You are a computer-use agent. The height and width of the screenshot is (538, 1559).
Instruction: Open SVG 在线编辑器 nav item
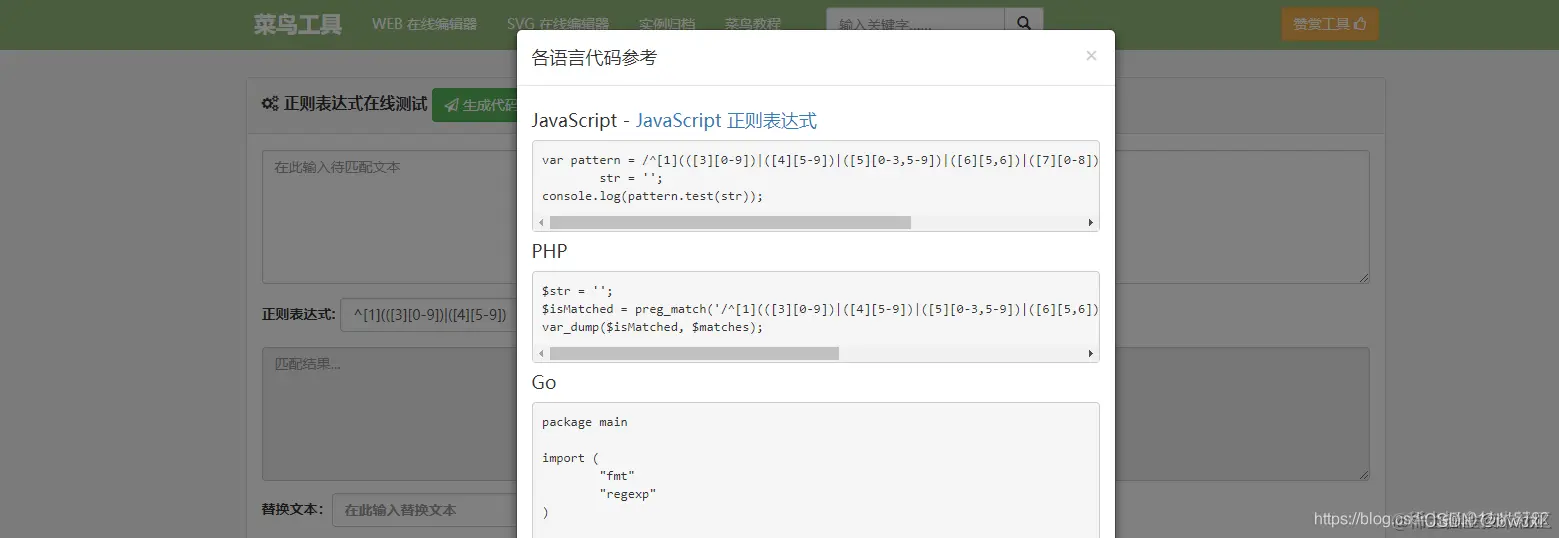(558, 24)
